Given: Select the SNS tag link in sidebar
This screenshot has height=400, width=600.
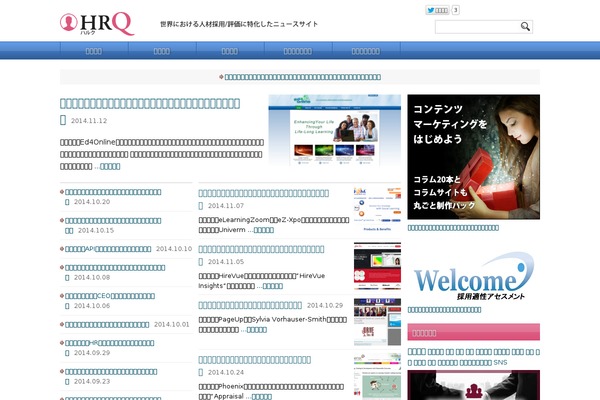Looking at the screenshot, I should (x=500, y=362).
